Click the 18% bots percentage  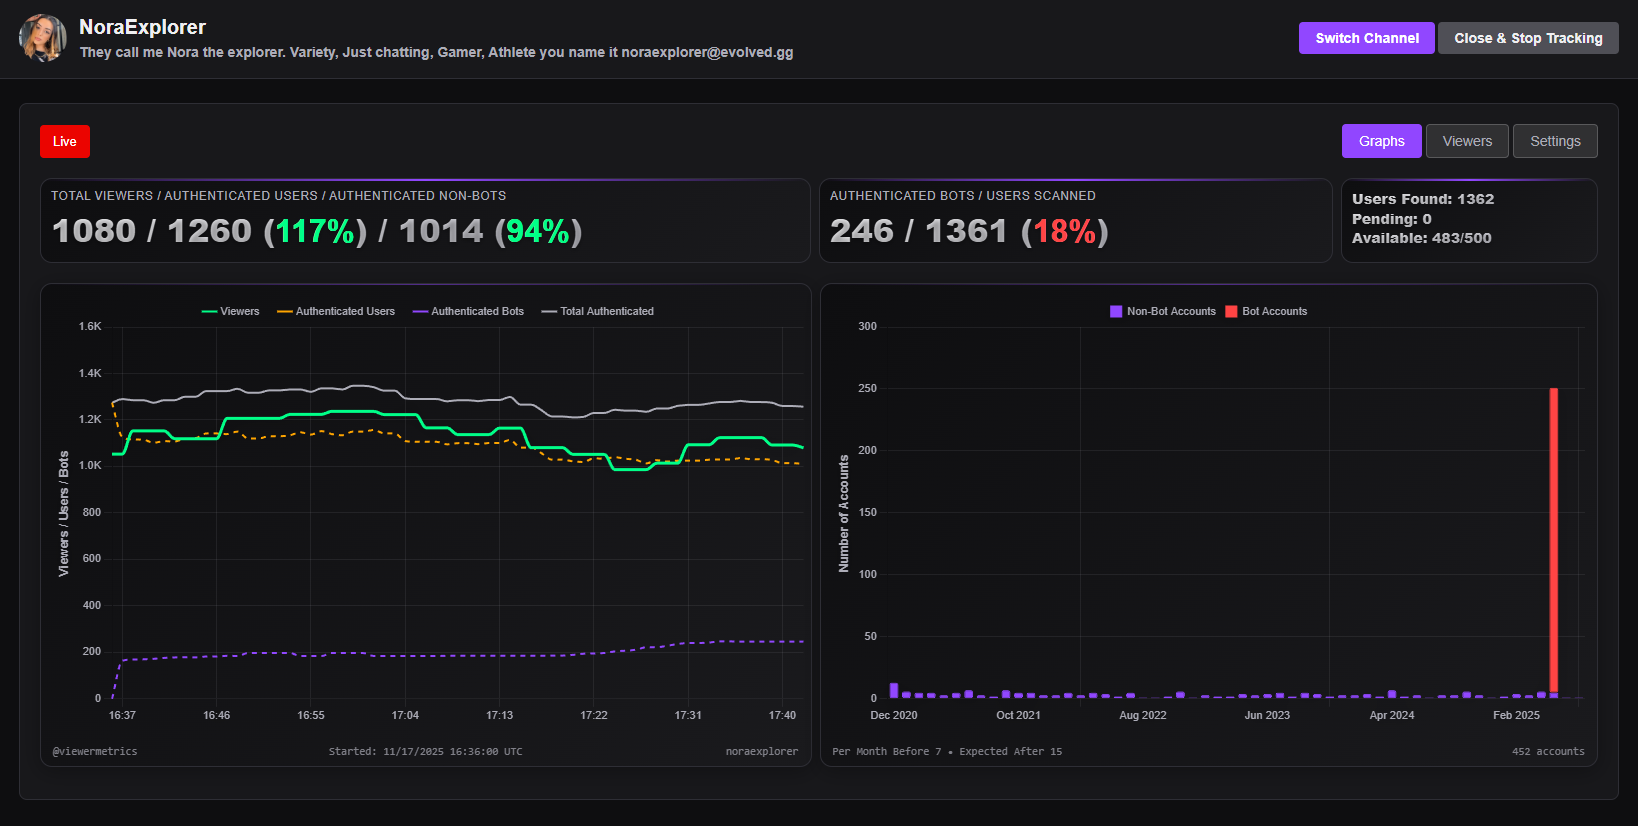point(1065,231)
